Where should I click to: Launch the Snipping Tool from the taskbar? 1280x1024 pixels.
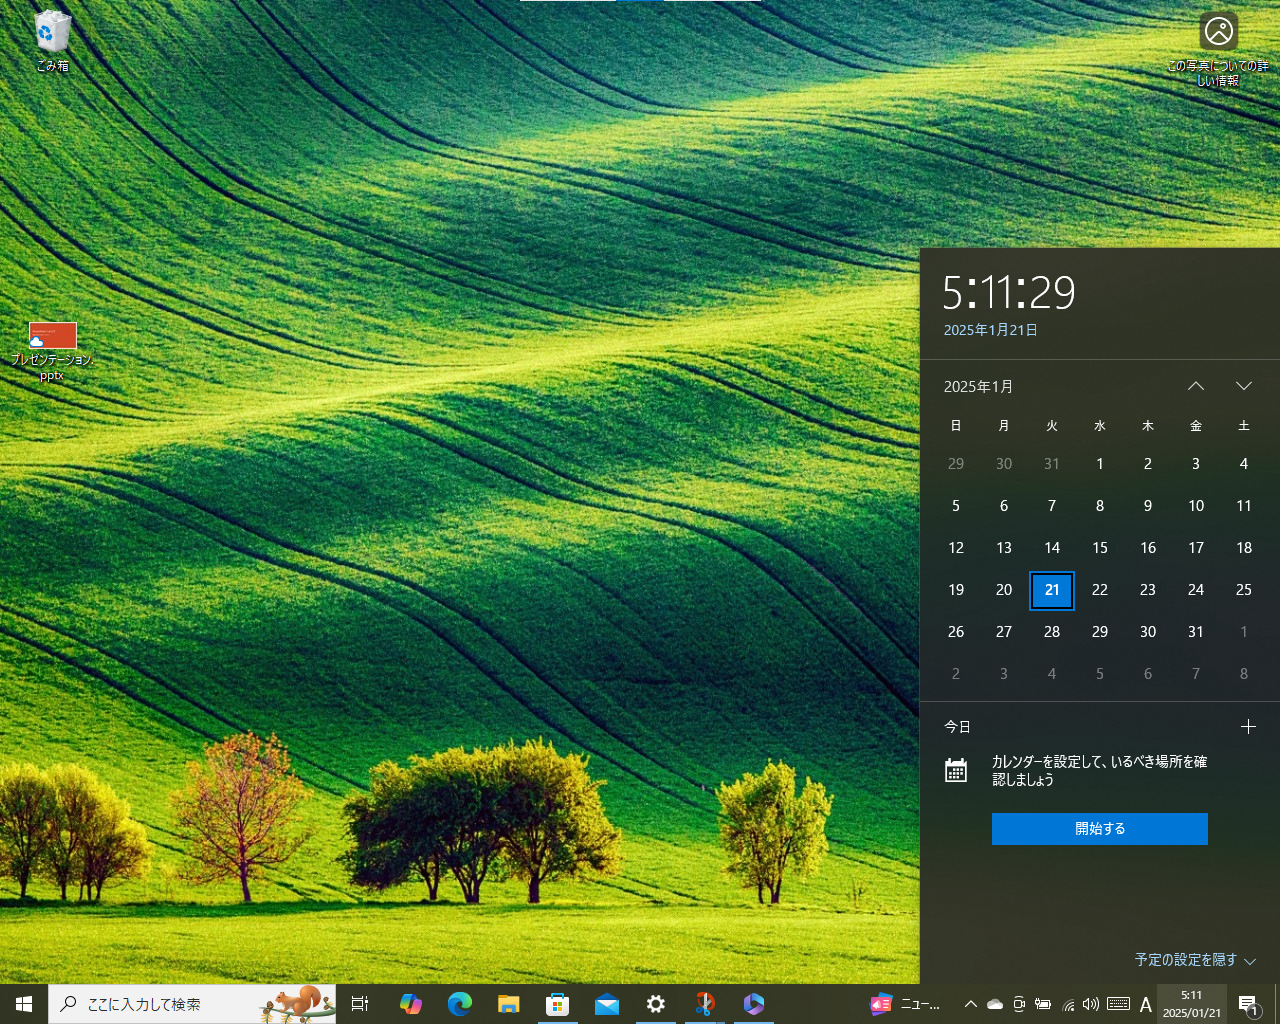click(705, 1004)
